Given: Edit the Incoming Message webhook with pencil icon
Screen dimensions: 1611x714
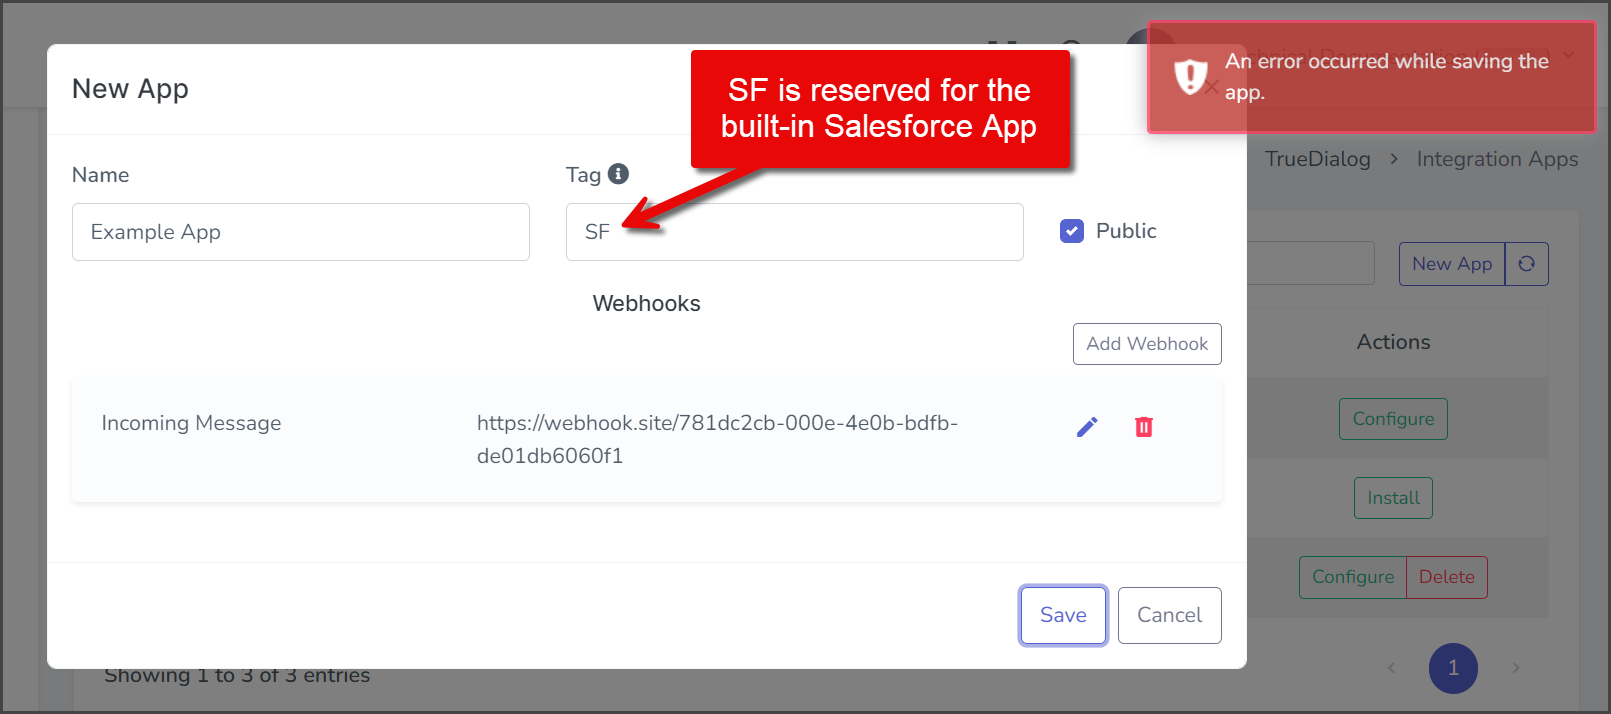Looking at the screenshot, I should [x=1087, y=427].
